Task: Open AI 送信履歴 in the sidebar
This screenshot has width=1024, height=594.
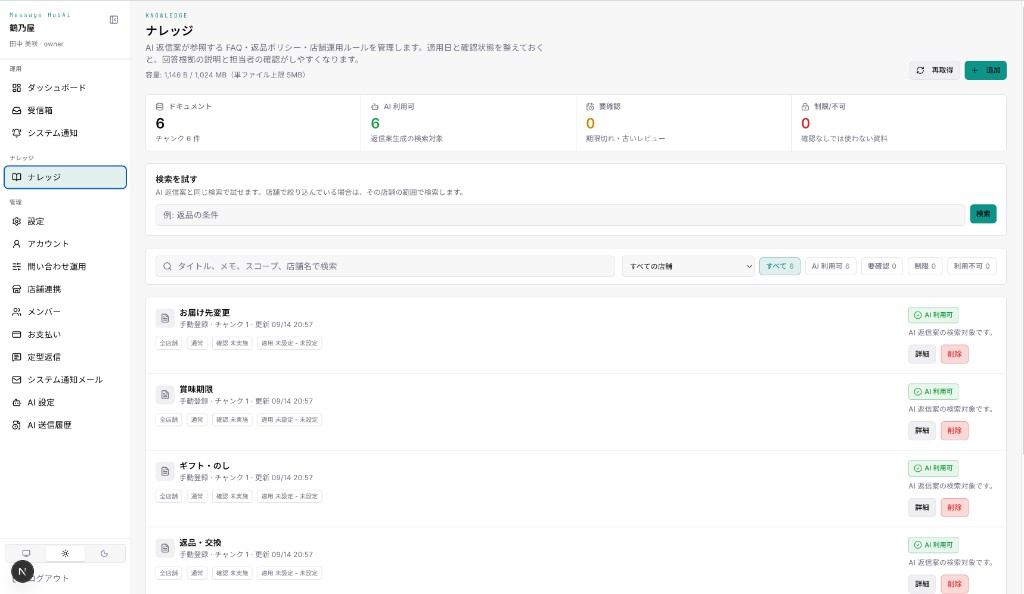Action: point(65,425)
